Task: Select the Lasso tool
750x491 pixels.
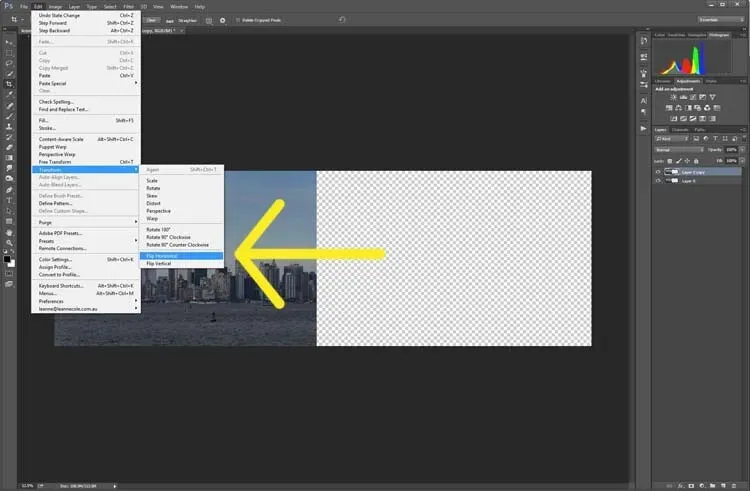Action: point(9,63)
